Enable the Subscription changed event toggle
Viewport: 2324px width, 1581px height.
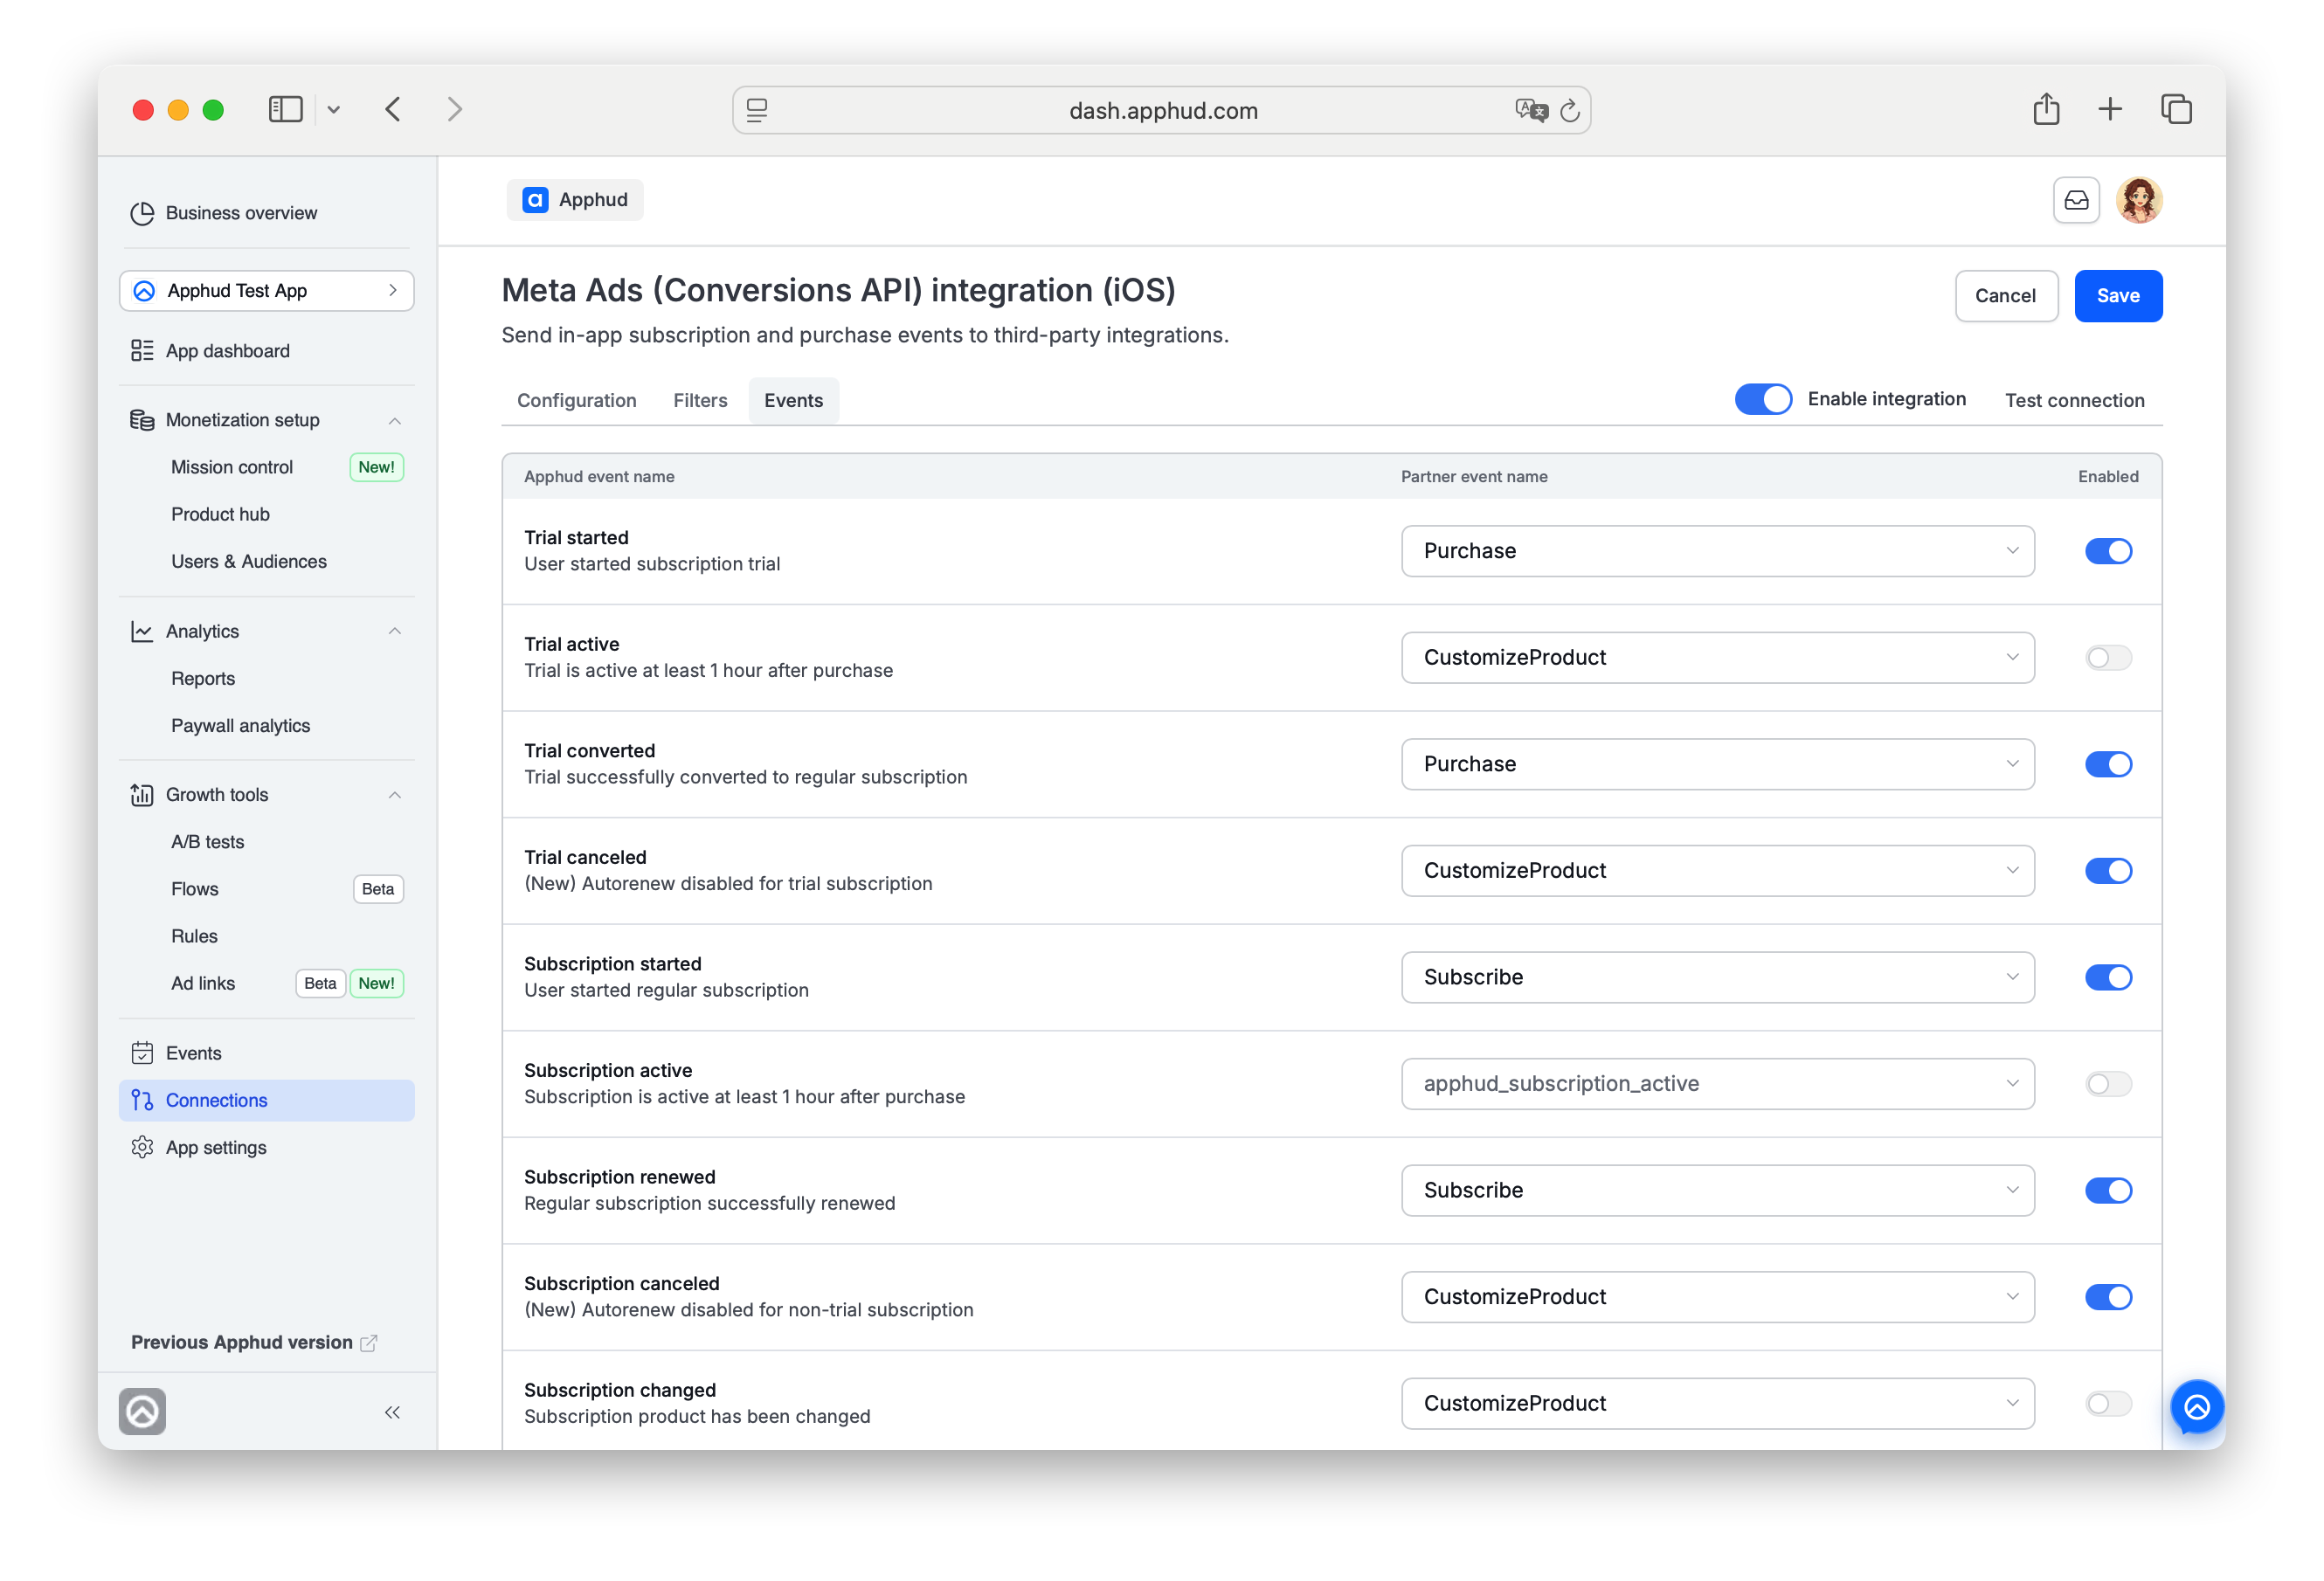click(2108, 1404)
